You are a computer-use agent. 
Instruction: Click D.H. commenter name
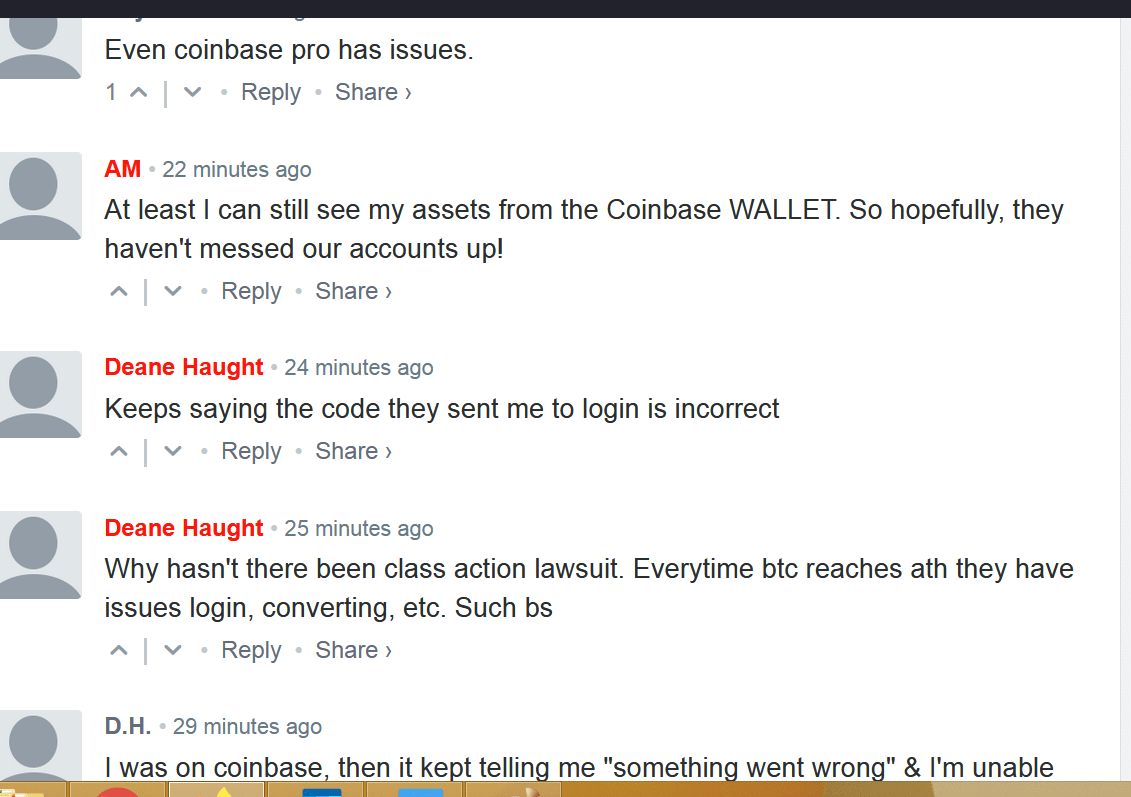coord(128,726)
